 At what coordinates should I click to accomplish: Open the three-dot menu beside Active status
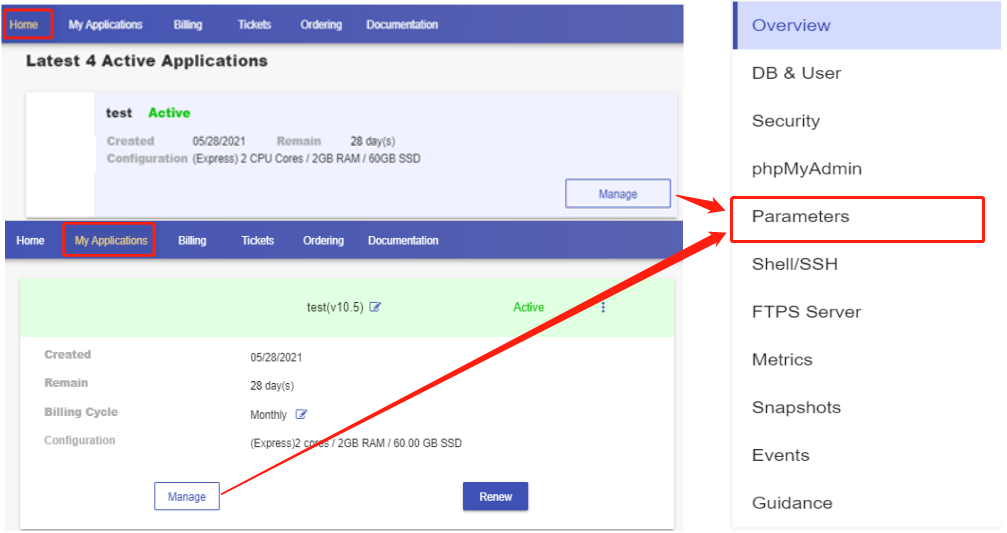click(x=603, y=307)
